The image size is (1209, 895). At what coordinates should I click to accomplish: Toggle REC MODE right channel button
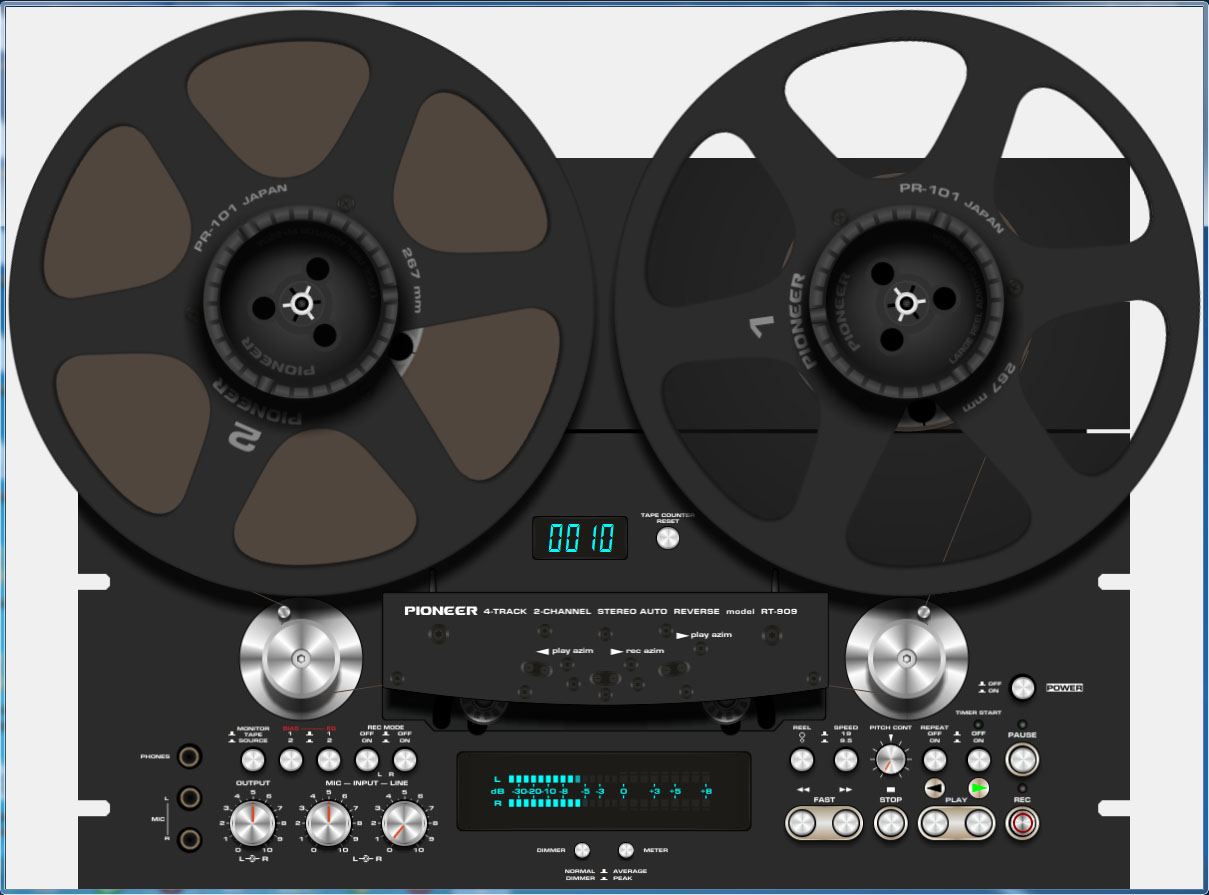click(x=404, y=761)
